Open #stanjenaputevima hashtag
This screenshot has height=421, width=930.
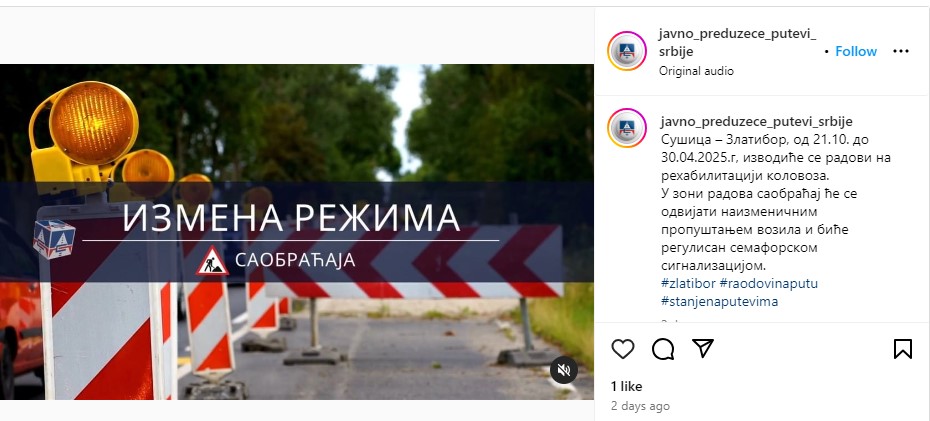point(719,301)
